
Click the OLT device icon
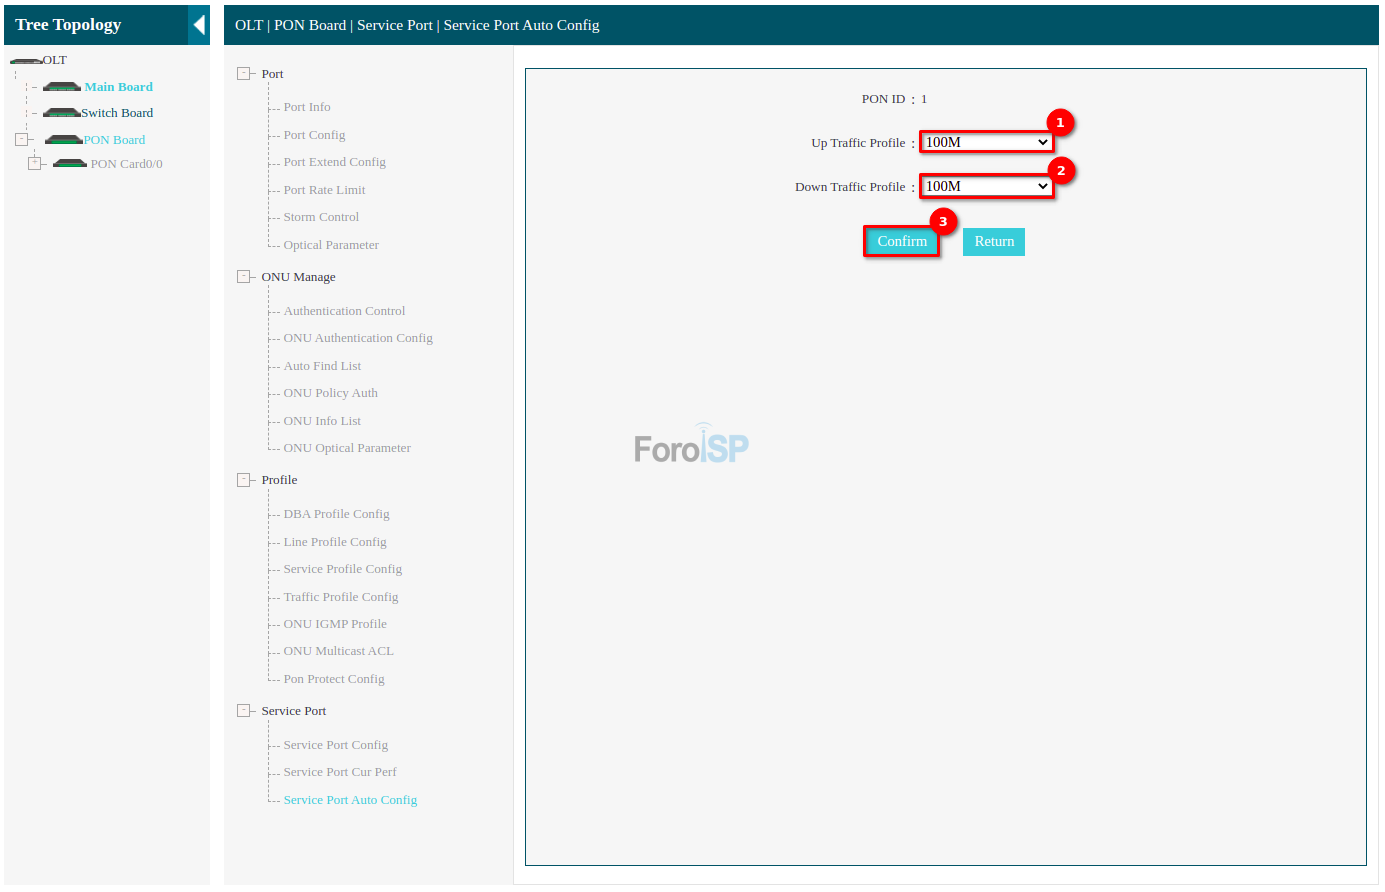[25, 61]
